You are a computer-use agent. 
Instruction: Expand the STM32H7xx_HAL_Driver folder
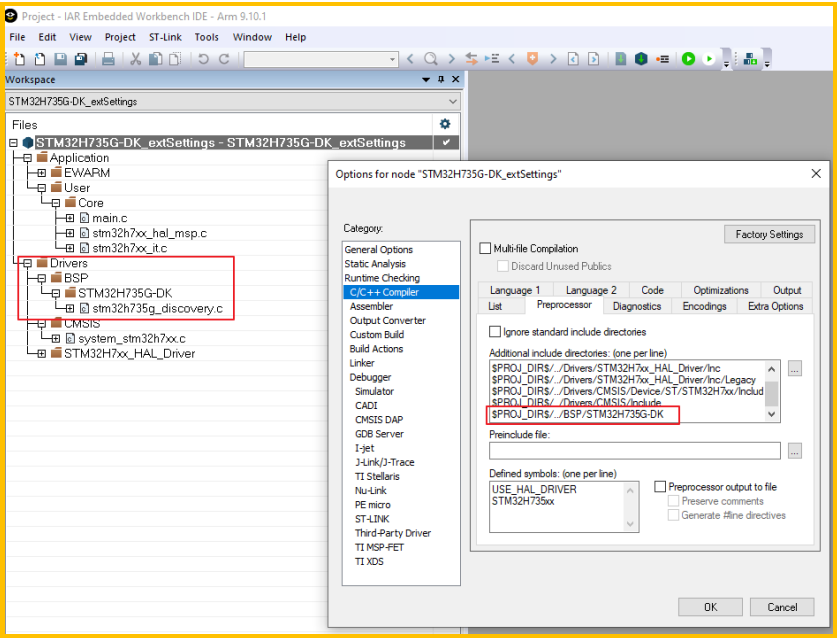pyautogui.click(x=42, y=354)
